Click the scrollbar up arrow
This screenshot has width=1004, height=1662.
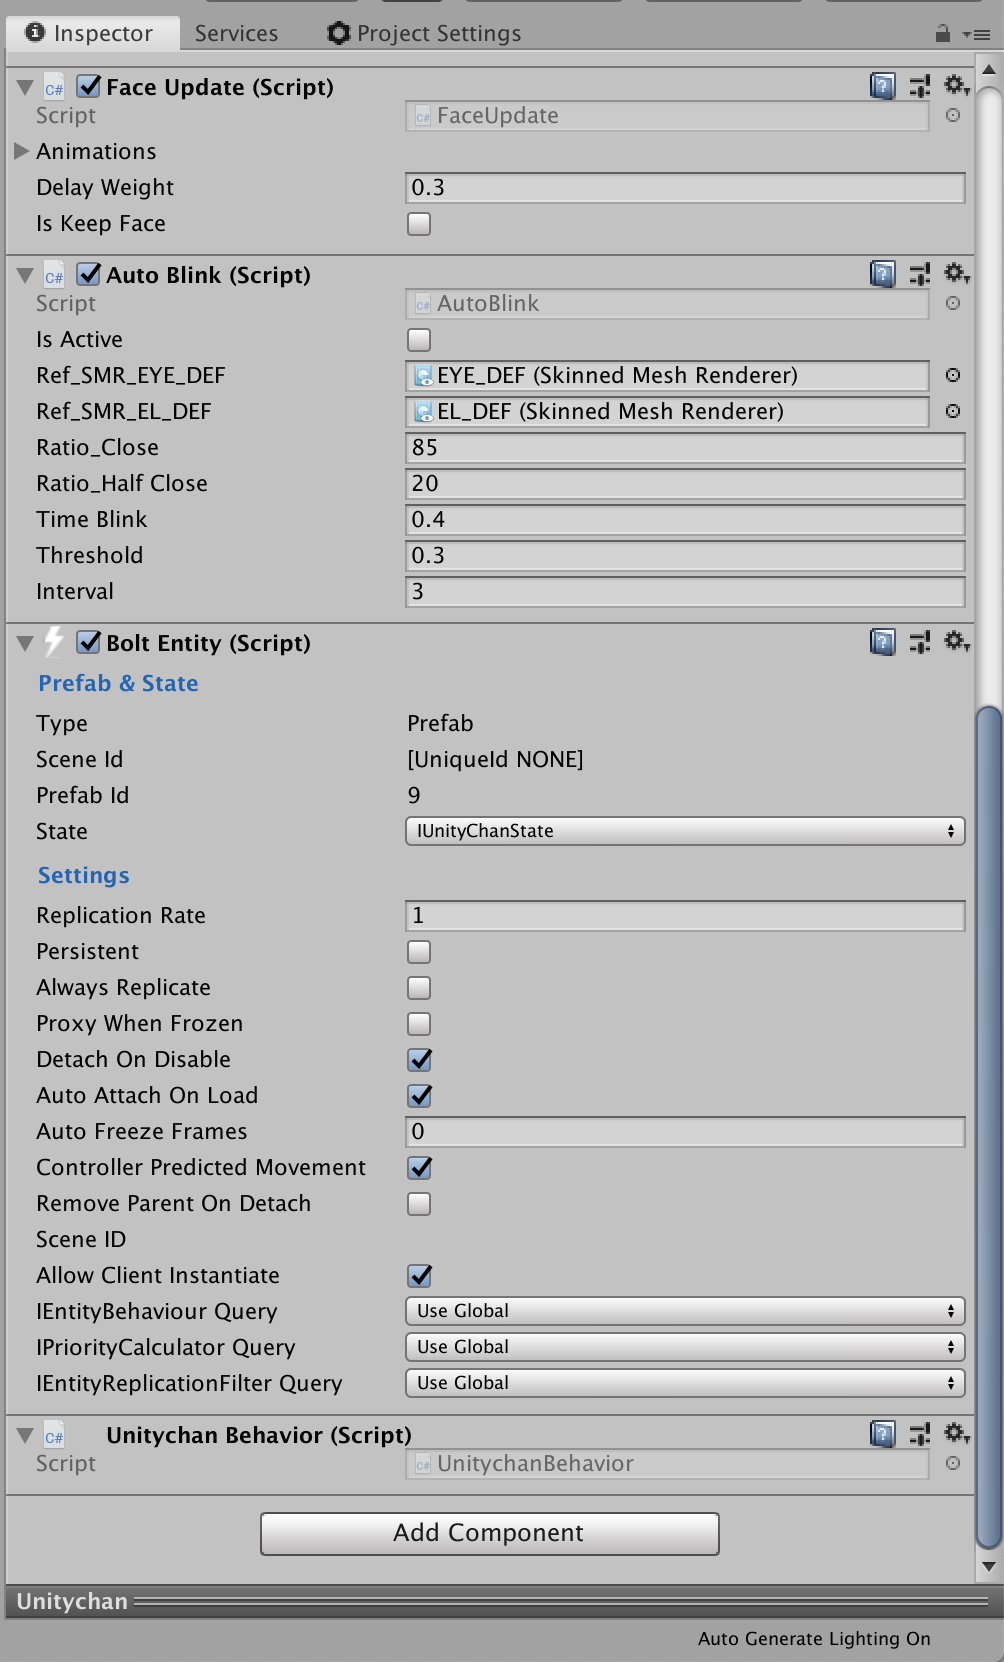click(x=989, y=69)
